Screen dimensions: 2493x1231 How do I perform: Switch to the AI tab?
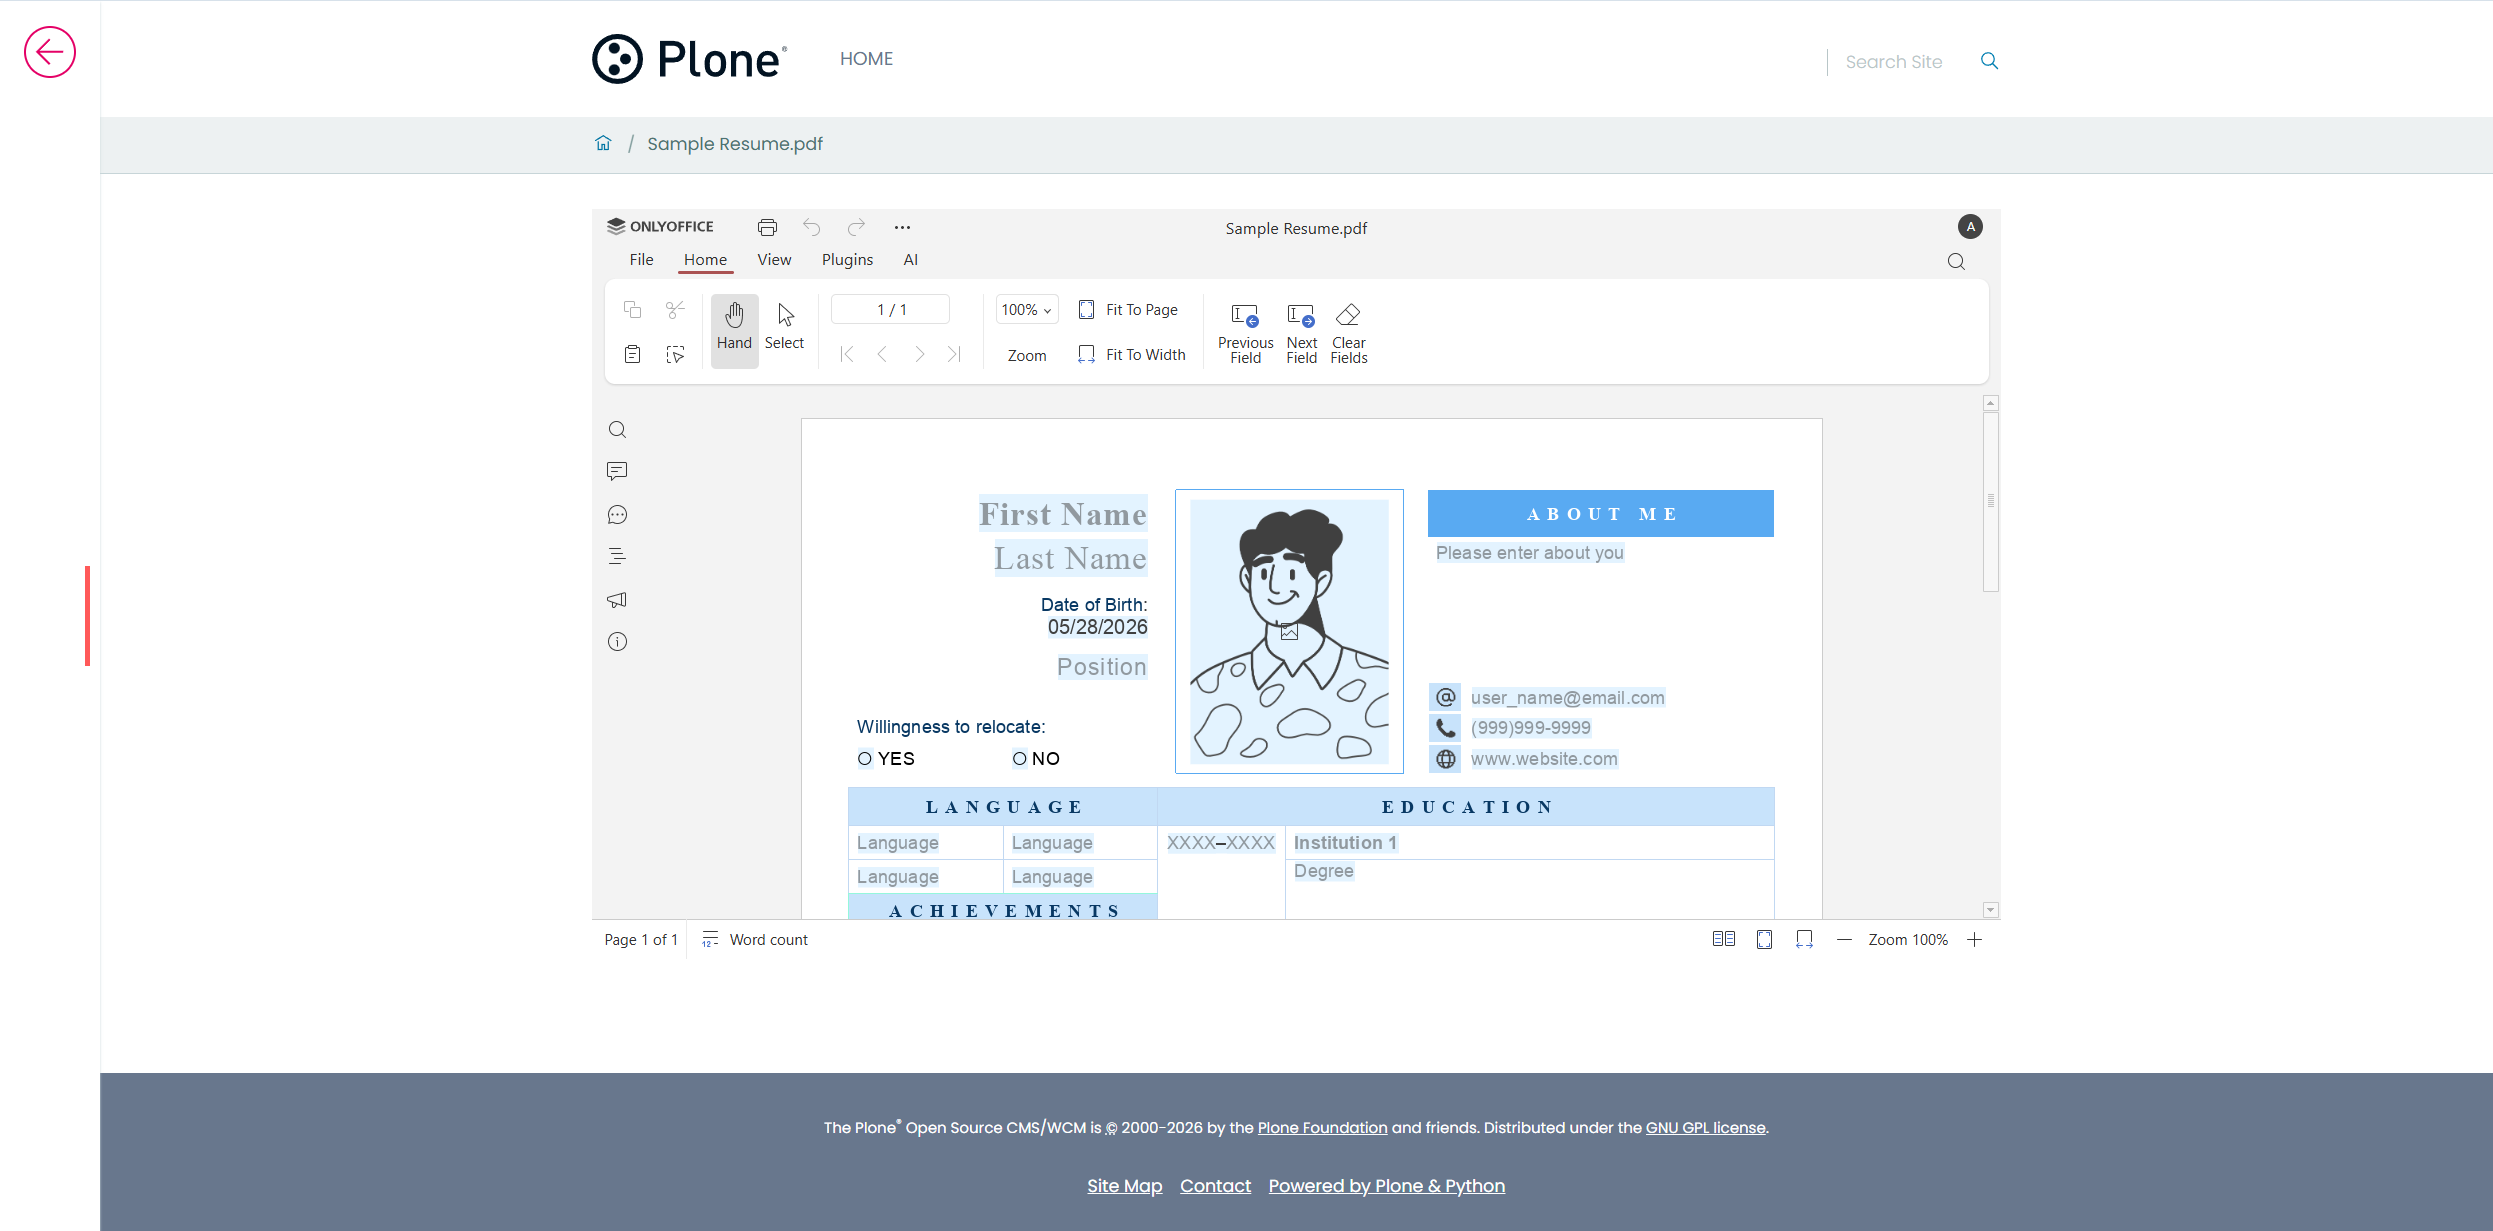coord(910,260)
